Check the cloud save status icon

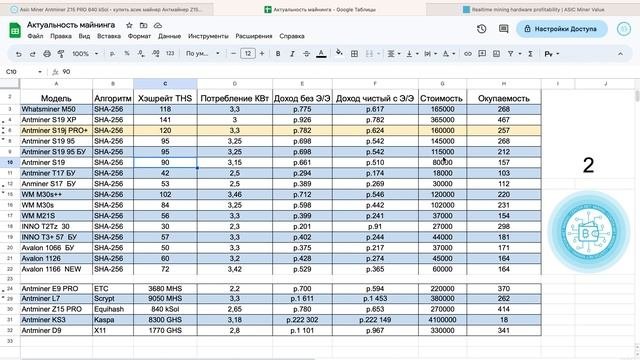pyautogui.click(x=158, y=25)
